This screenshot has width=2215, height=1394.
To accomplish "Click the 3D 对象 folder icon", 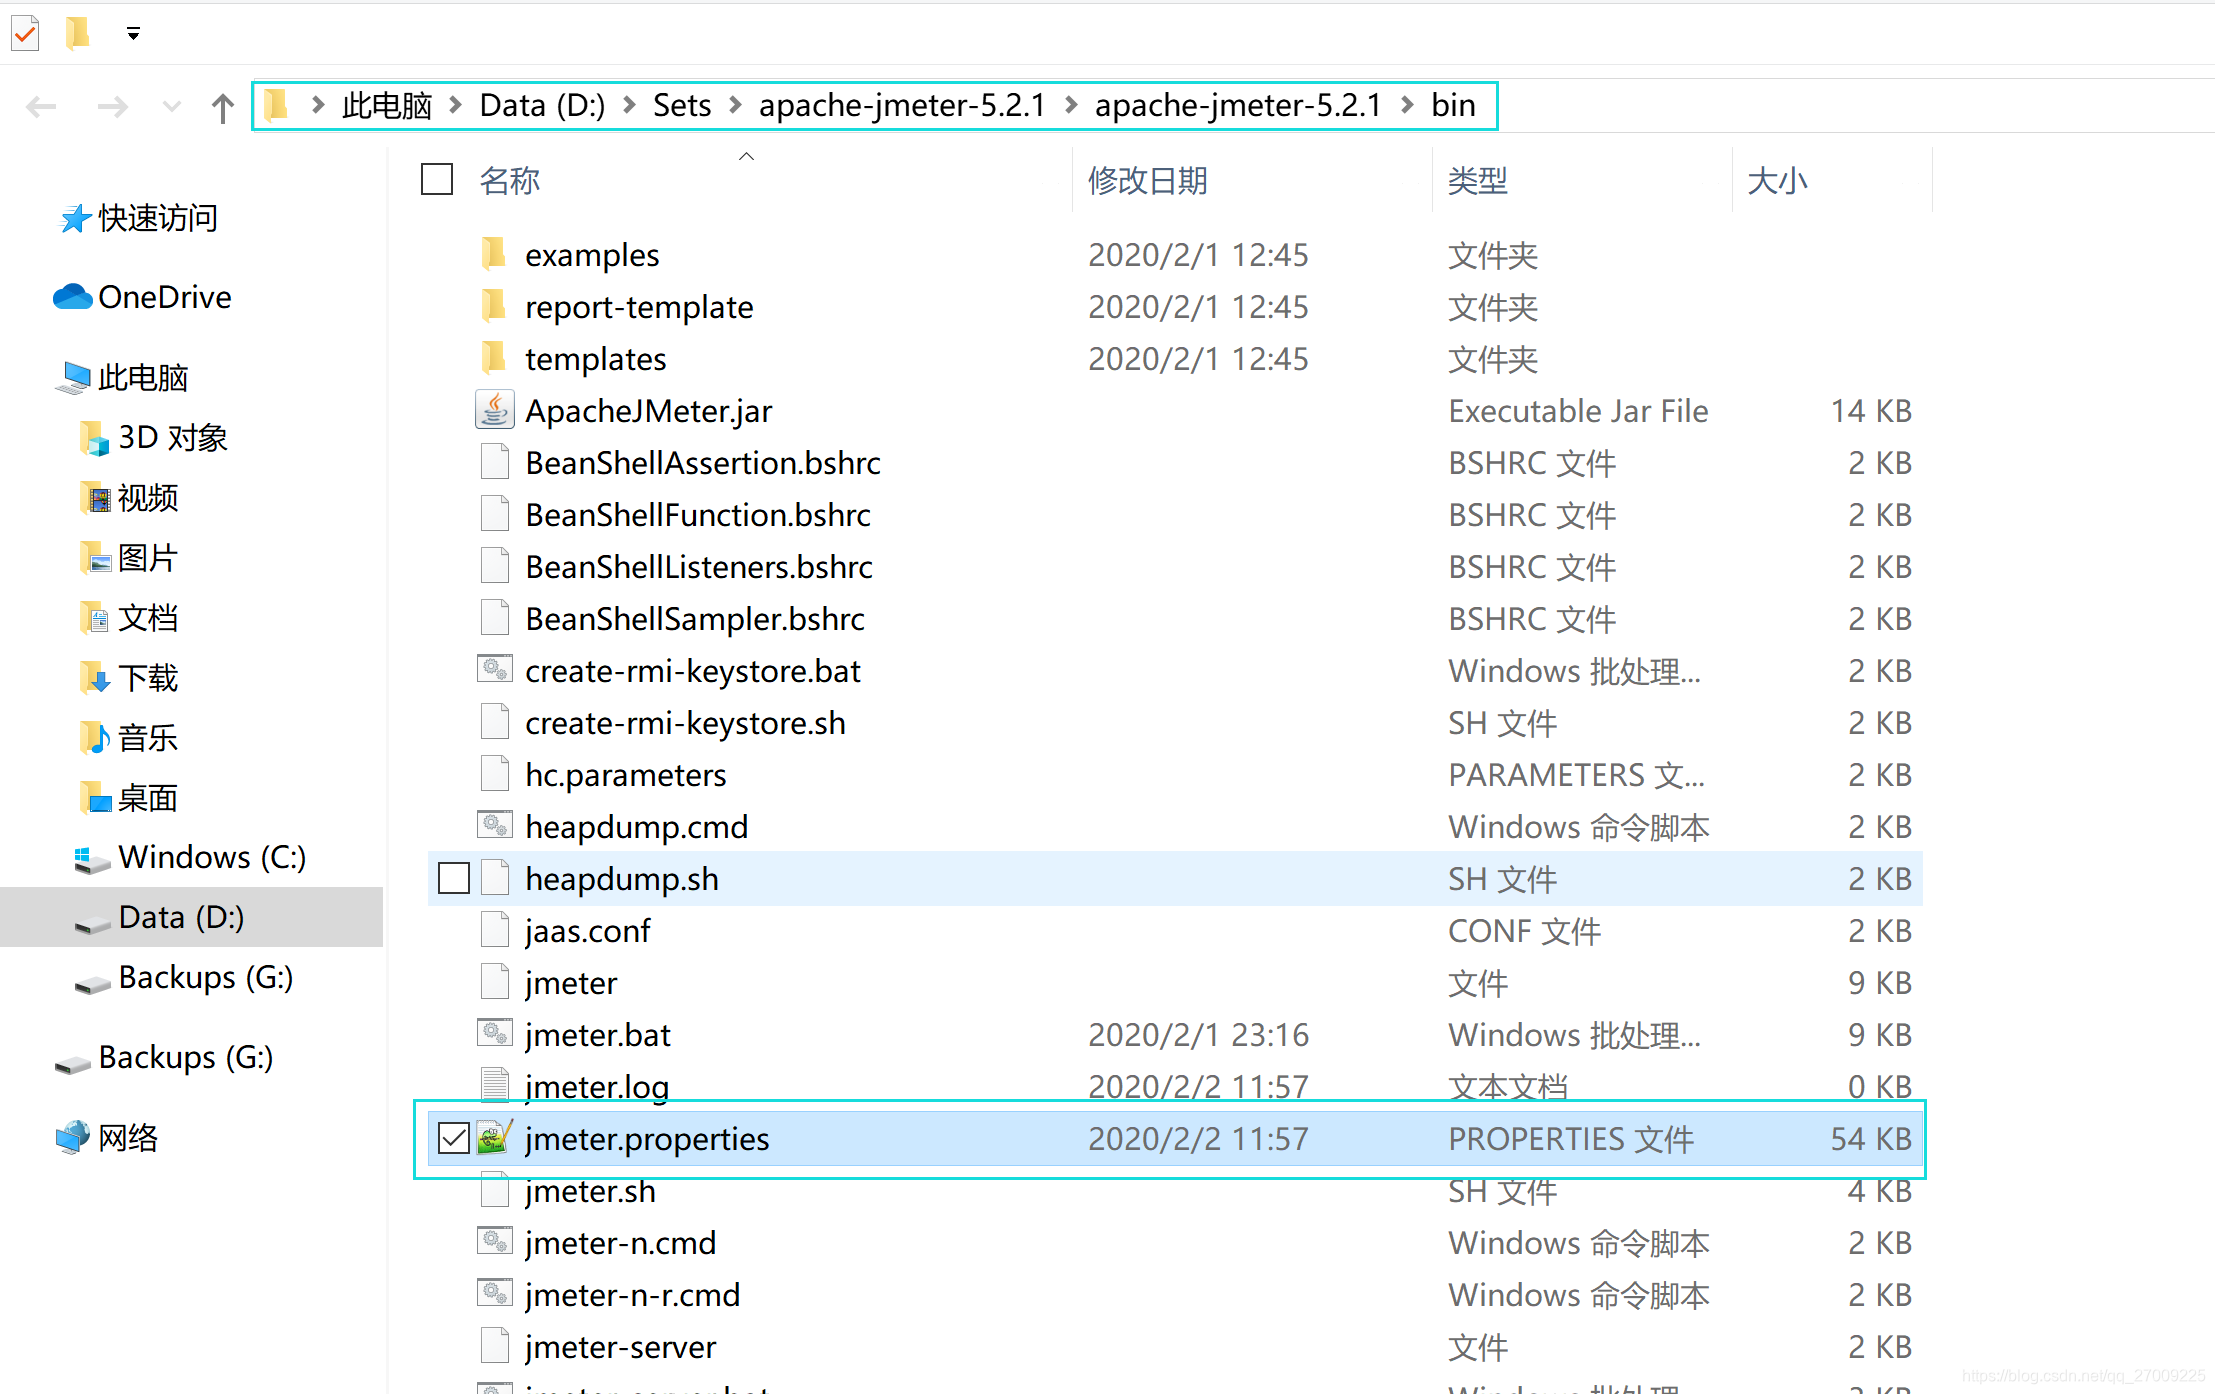I will click(x=94, y=438).
